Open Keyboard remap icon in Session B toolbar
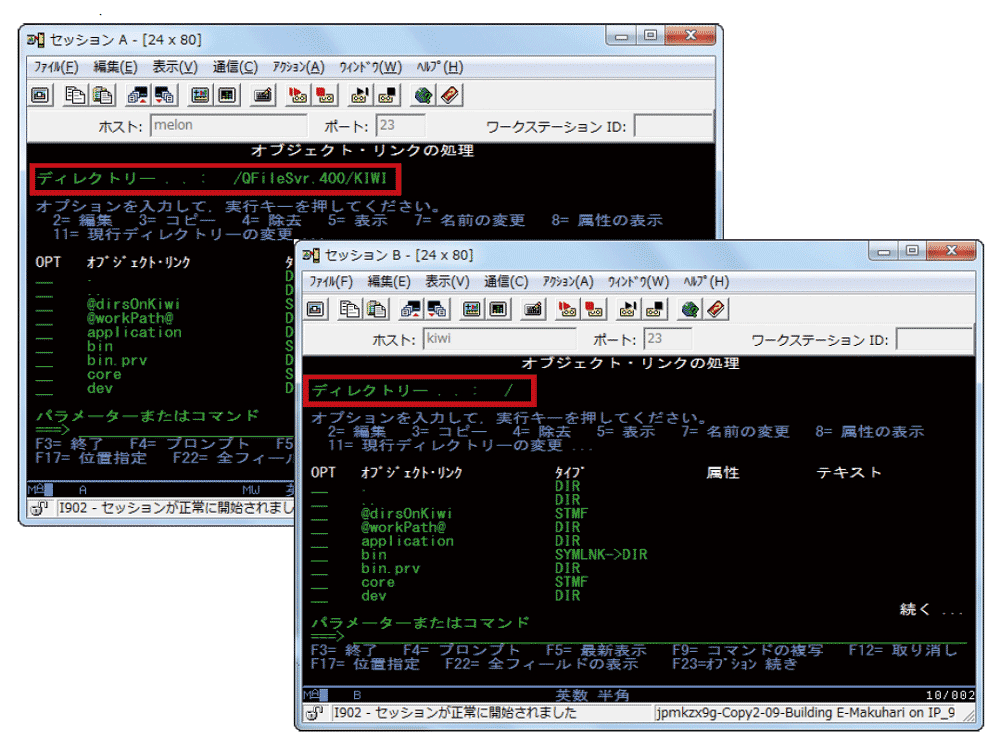Screen dimensions: 1000x751 [x=533, y=309]
